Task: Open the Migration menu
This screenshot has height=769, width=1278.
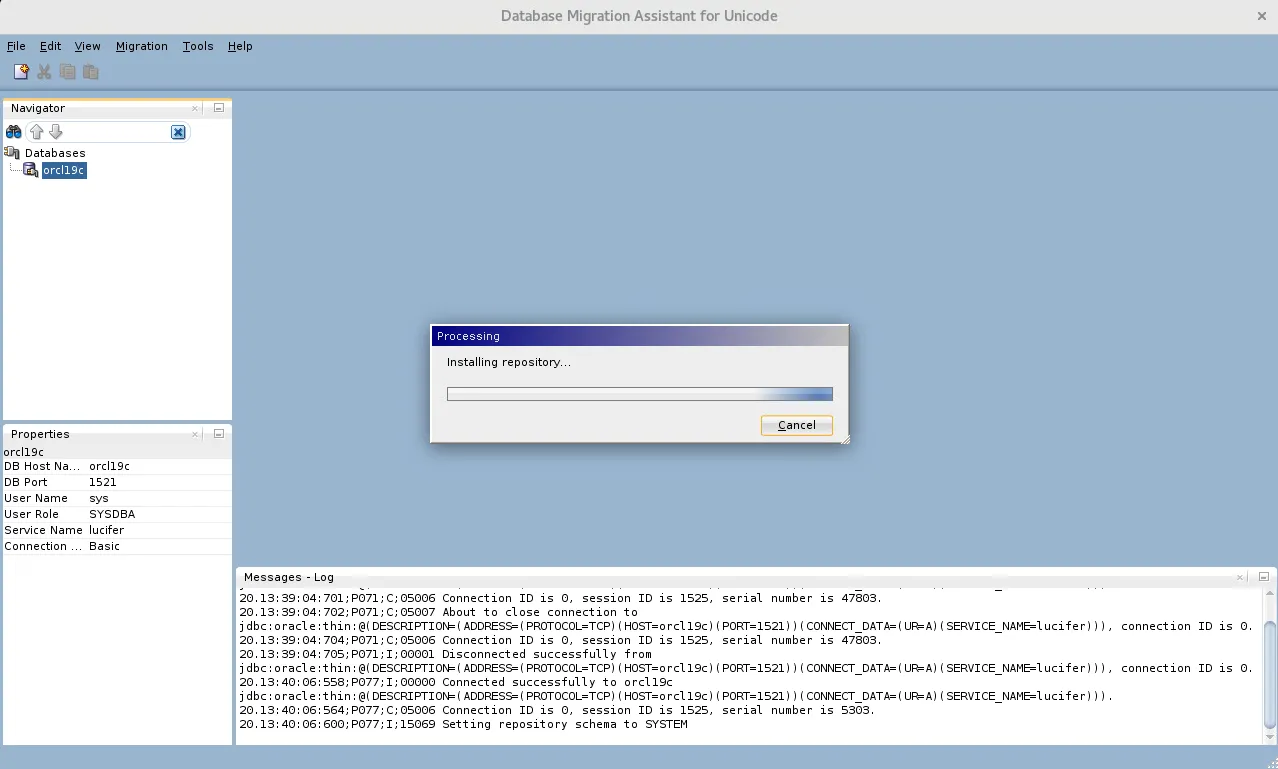Action: (141, 46)
